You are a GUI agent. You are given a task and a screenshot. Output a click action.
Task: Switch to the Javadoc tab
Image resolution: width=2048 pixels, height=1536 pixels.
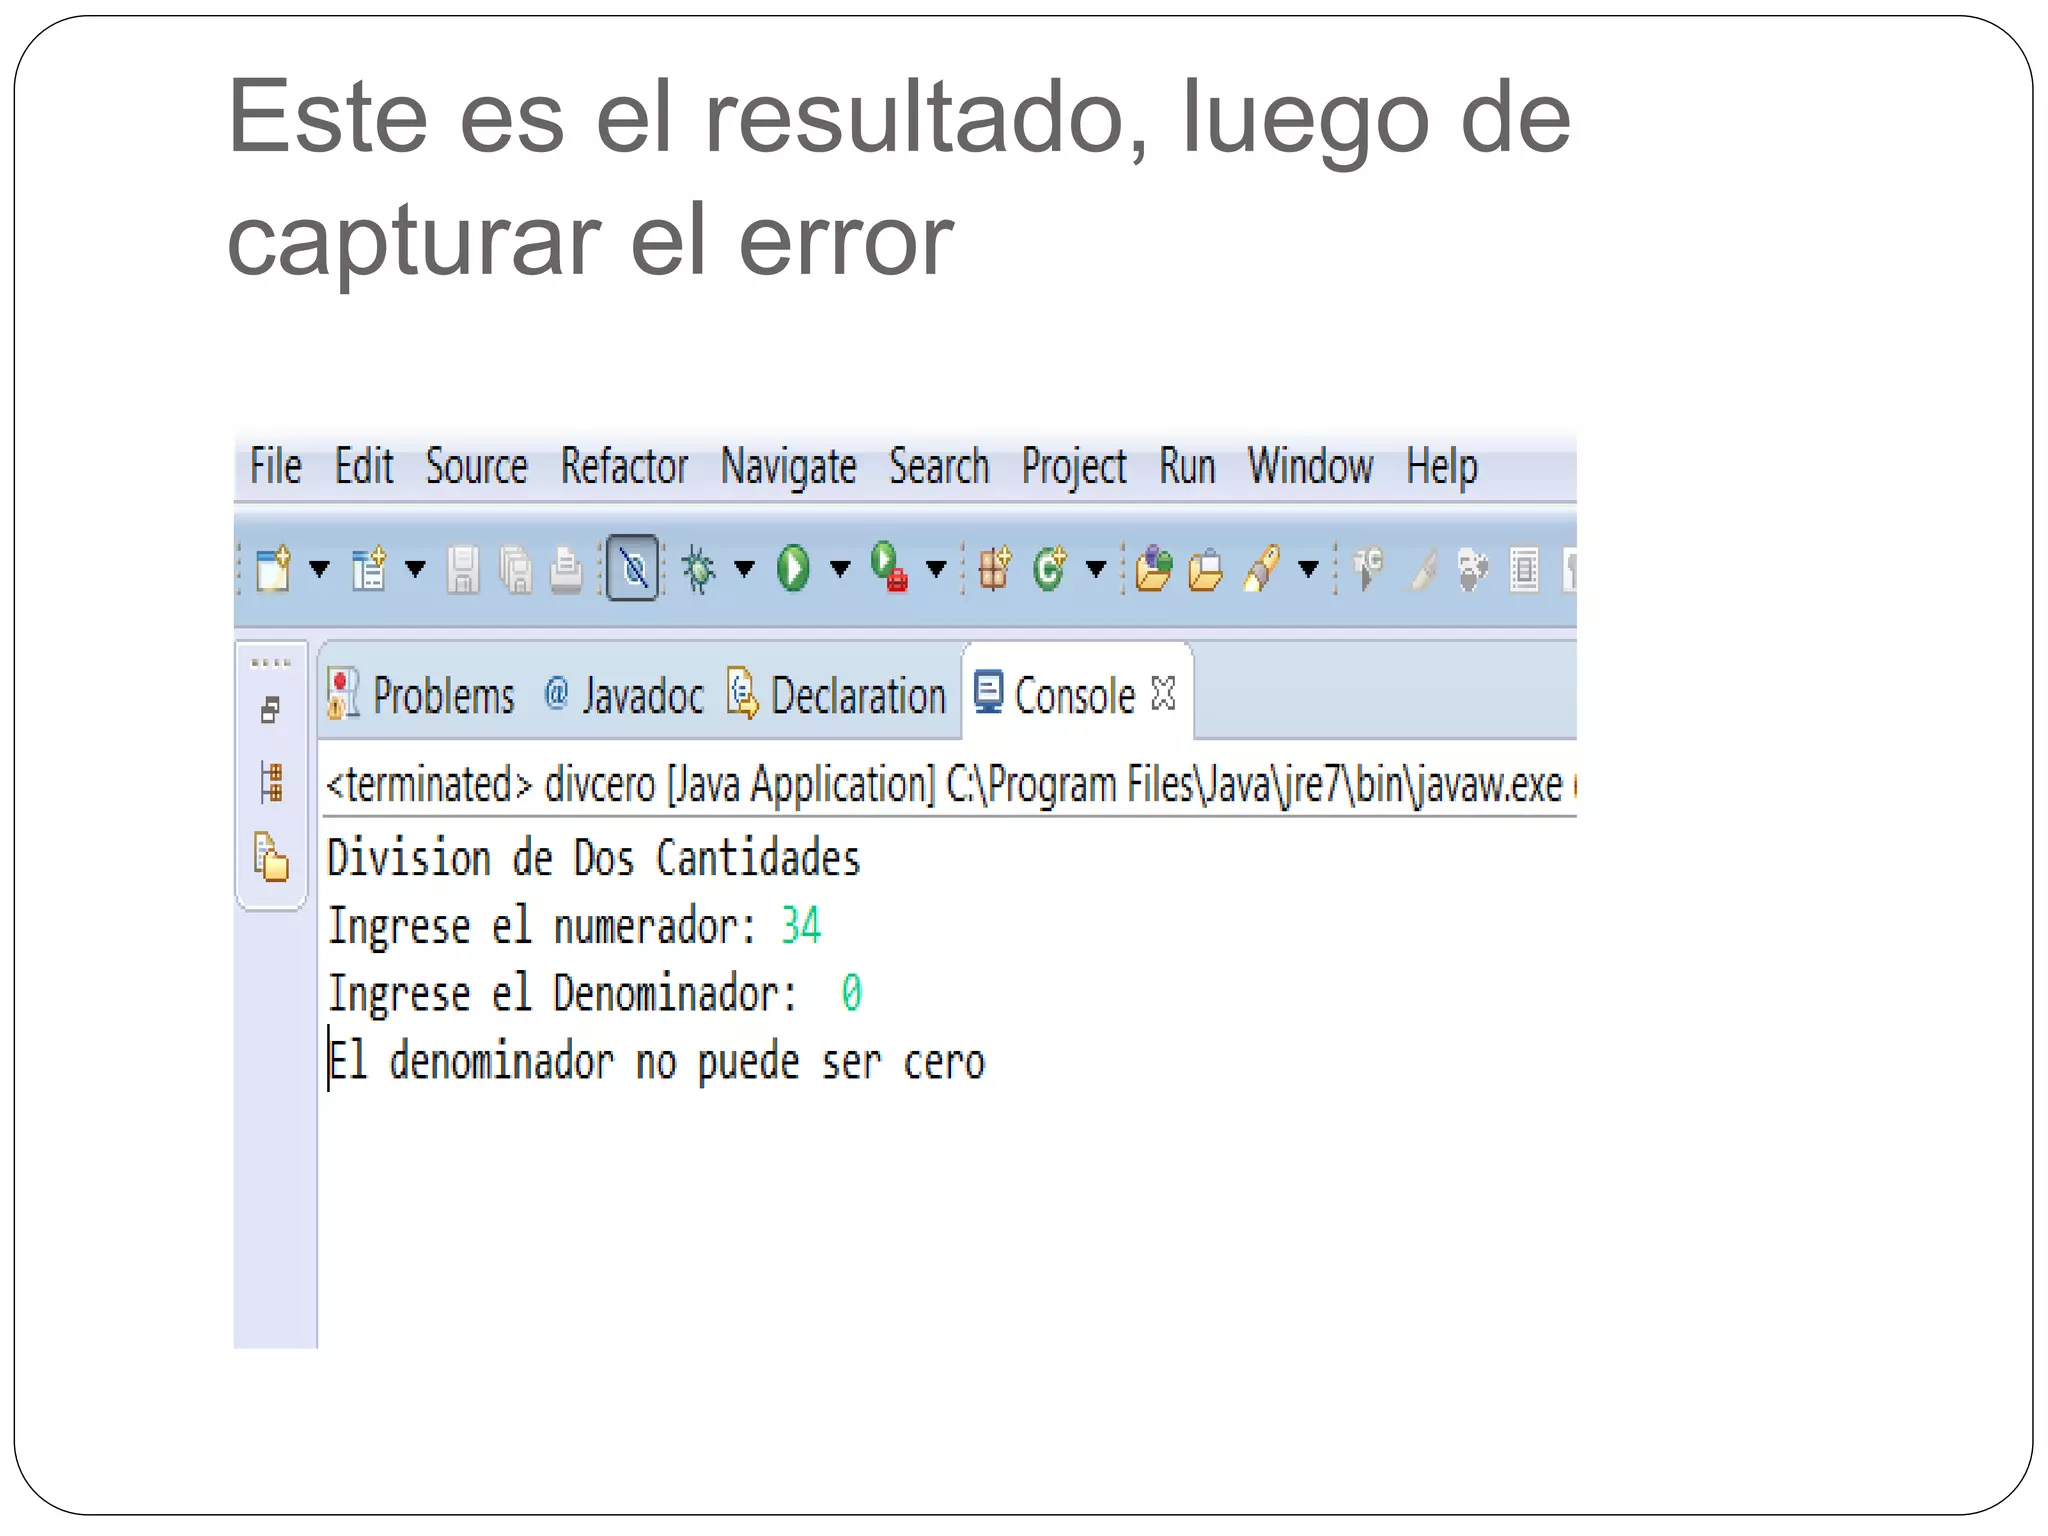pyautogui.click(x=624, y=695)
